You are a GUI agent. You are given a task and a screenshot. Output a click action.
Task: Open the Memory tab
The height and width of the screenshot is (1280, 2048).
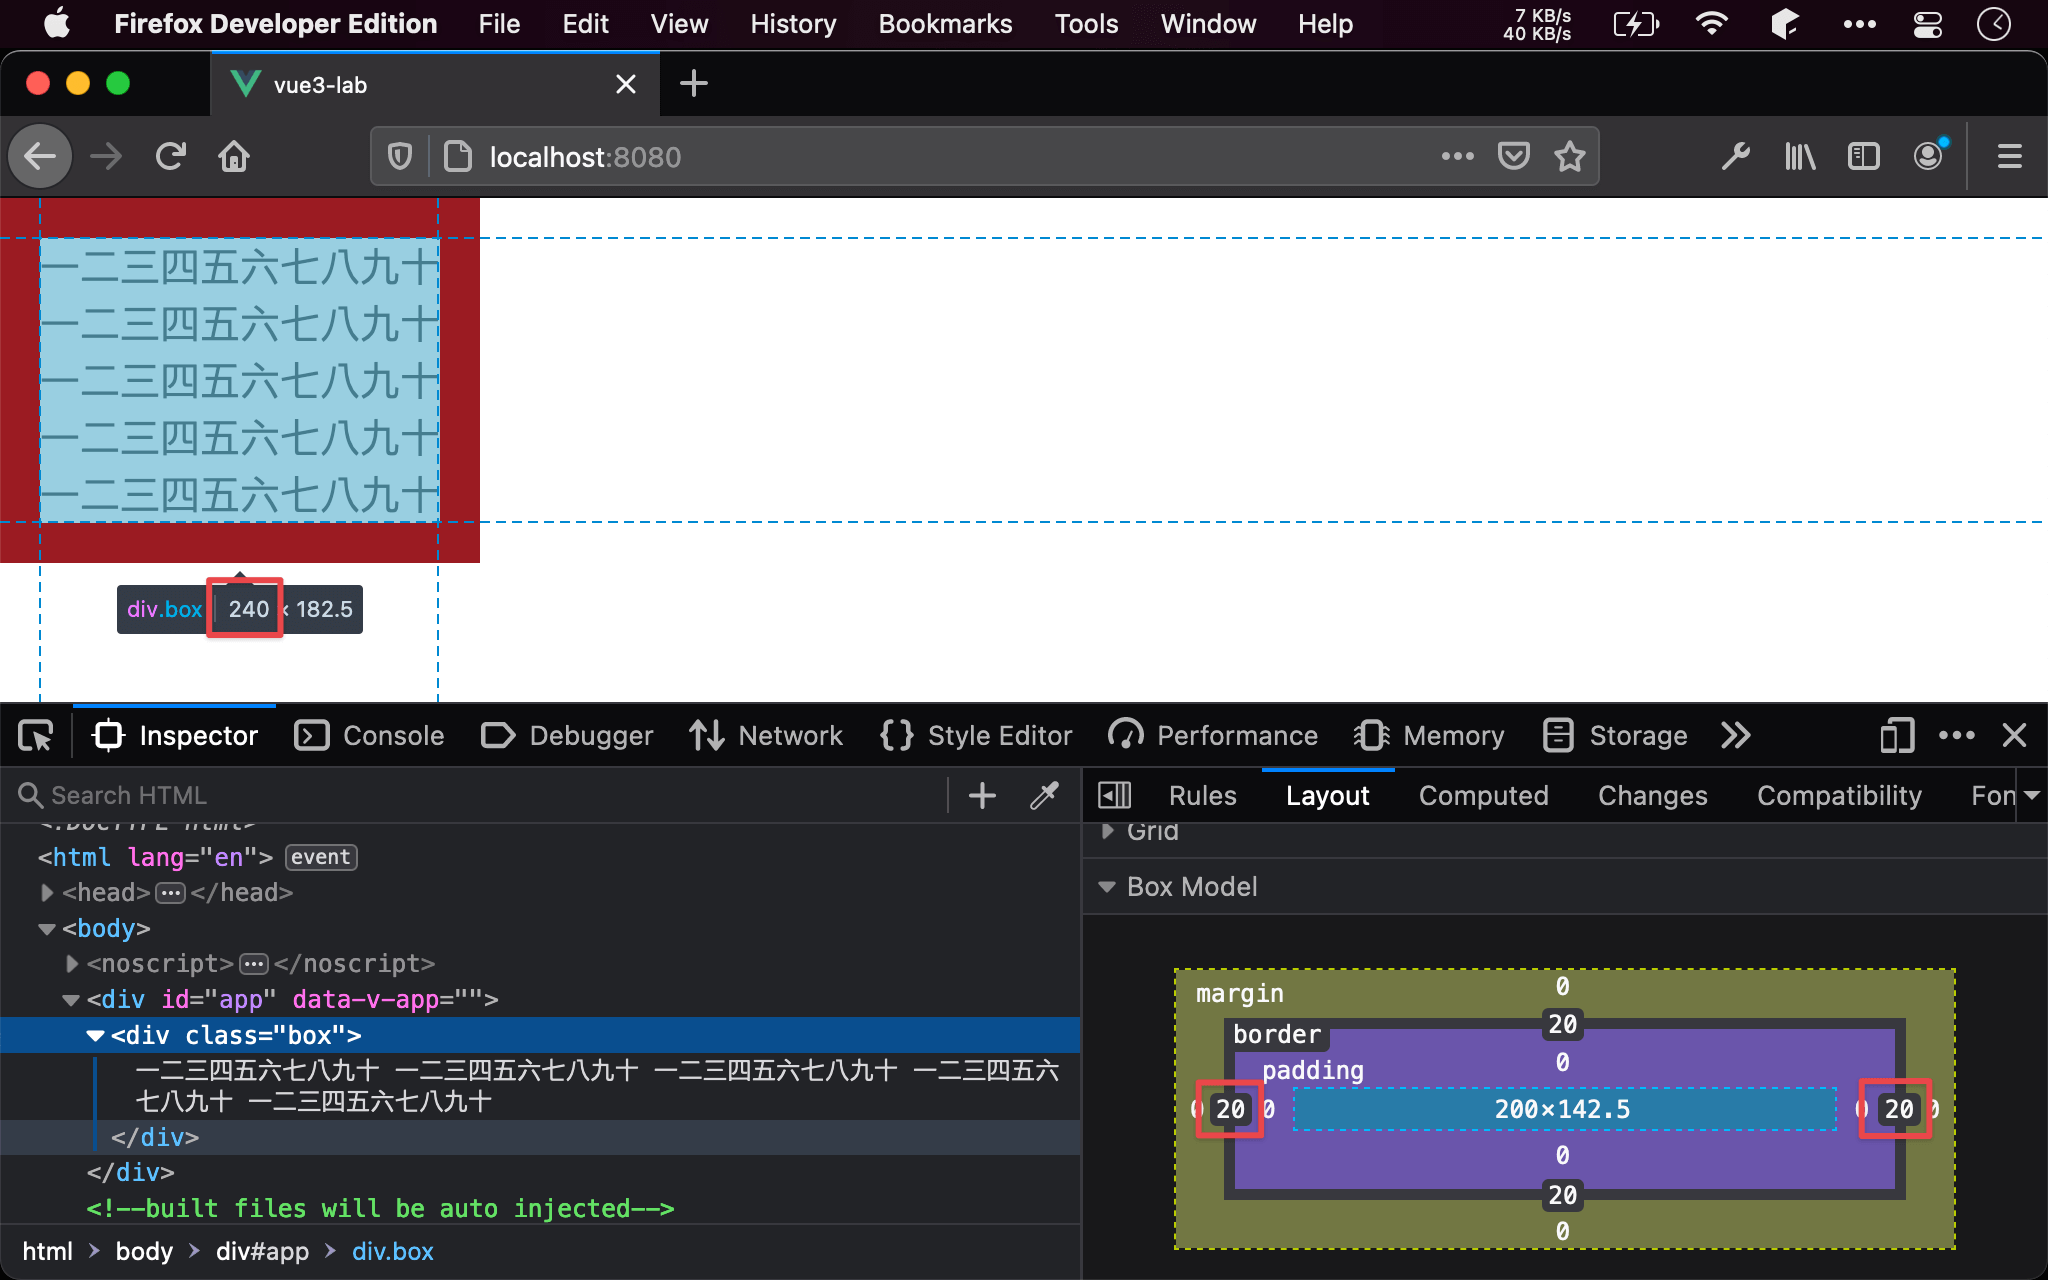(1429, 736)
